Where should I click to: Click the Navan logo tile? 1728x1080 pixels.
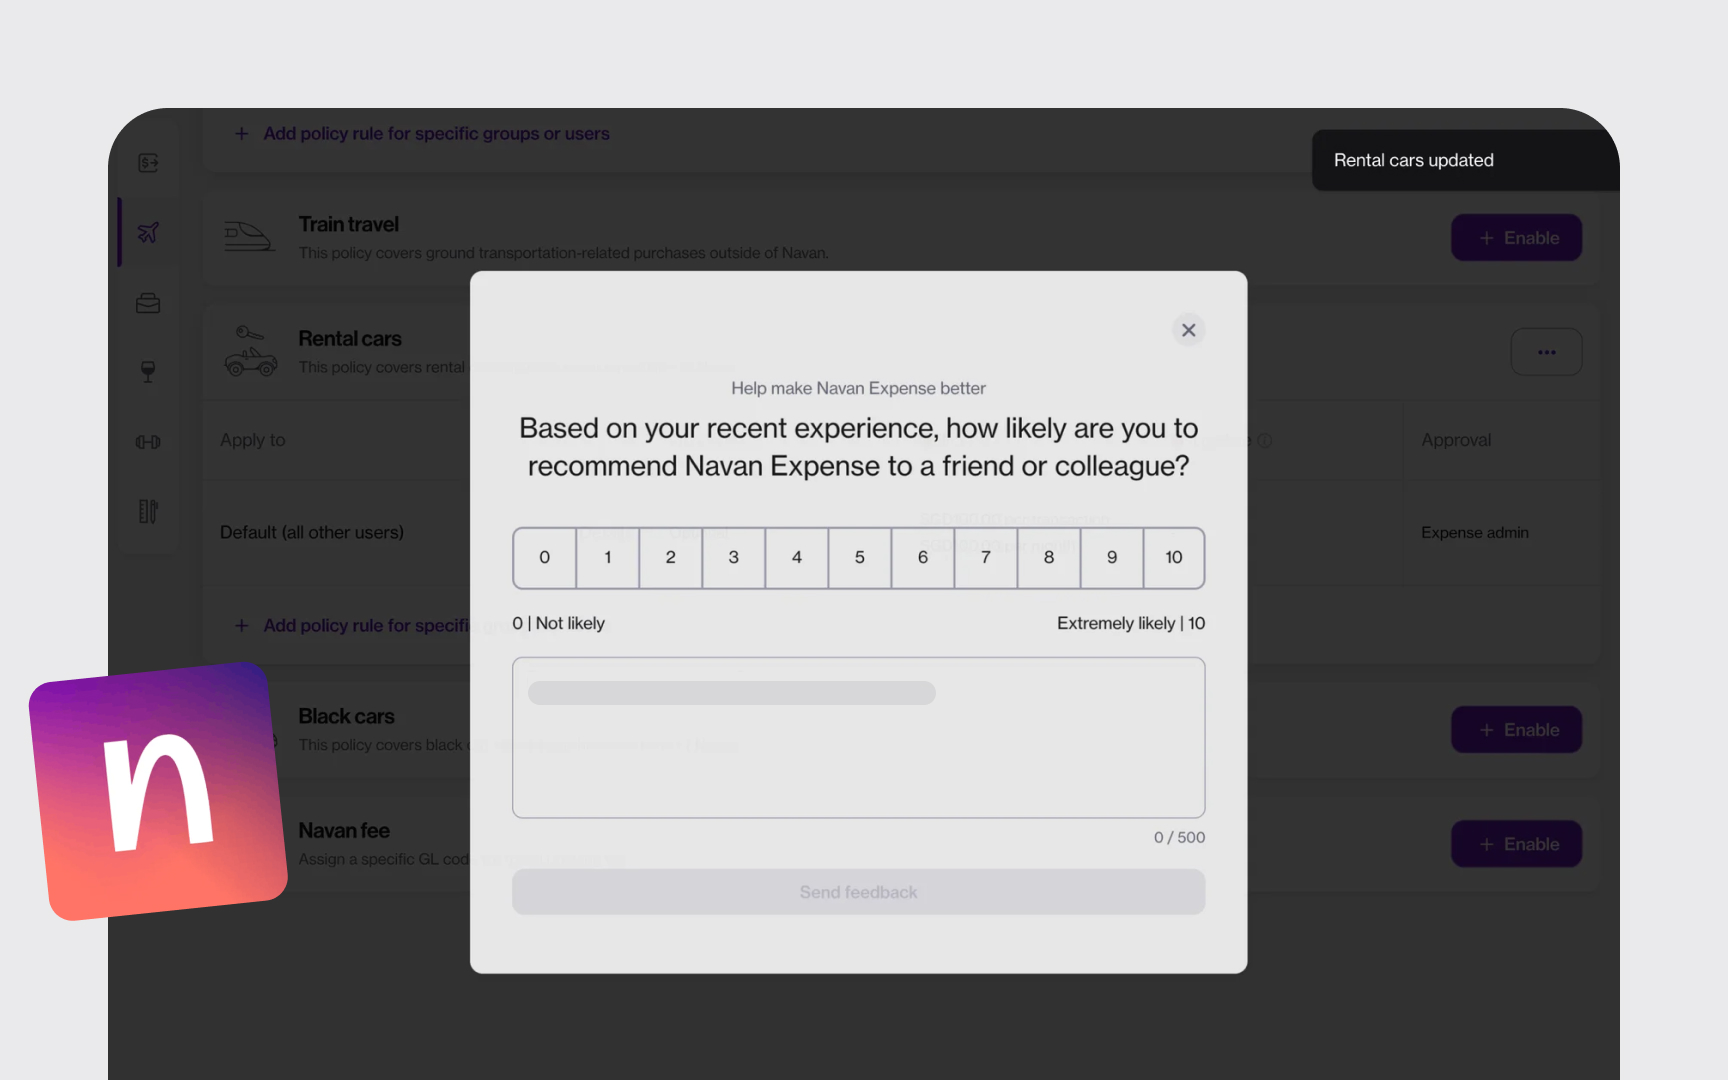pos(159,791)
